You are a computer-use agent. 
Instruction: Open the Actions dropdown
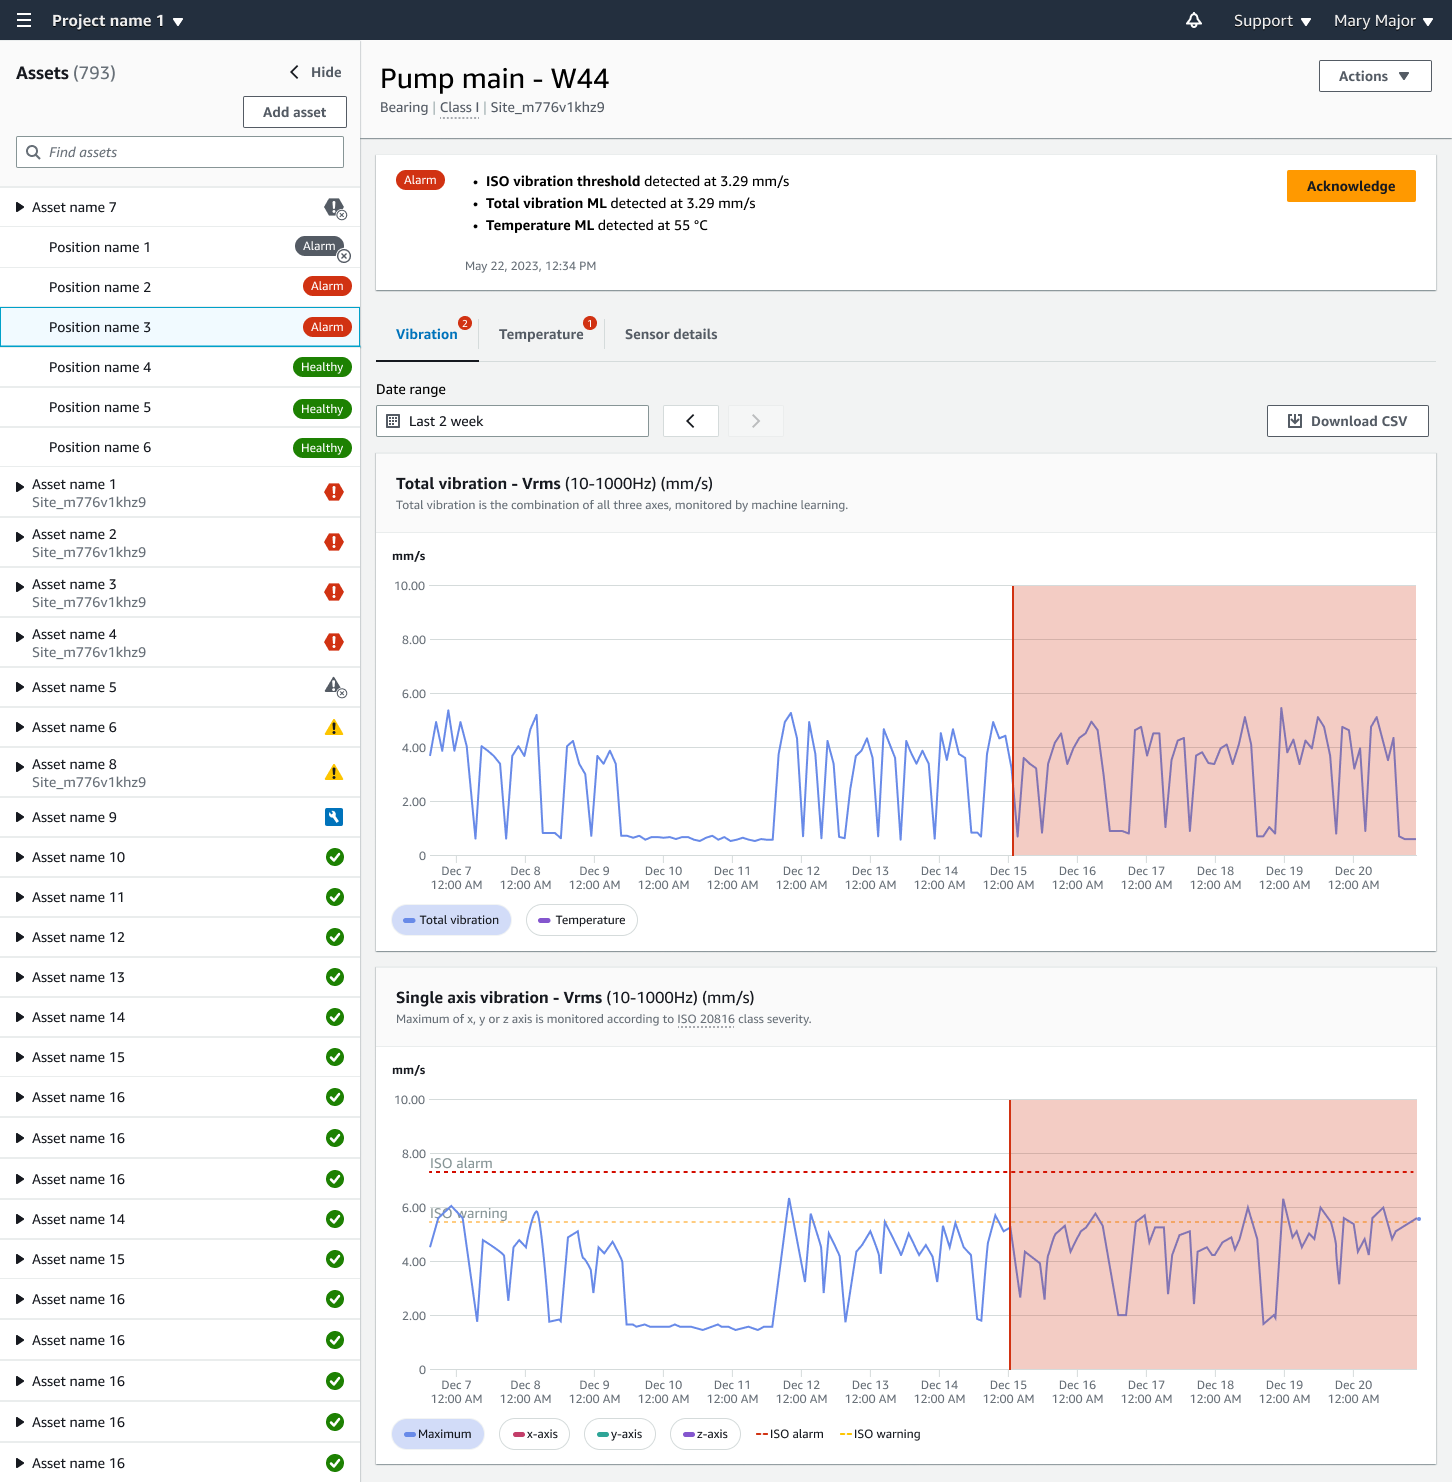[x=1375, y=76]
